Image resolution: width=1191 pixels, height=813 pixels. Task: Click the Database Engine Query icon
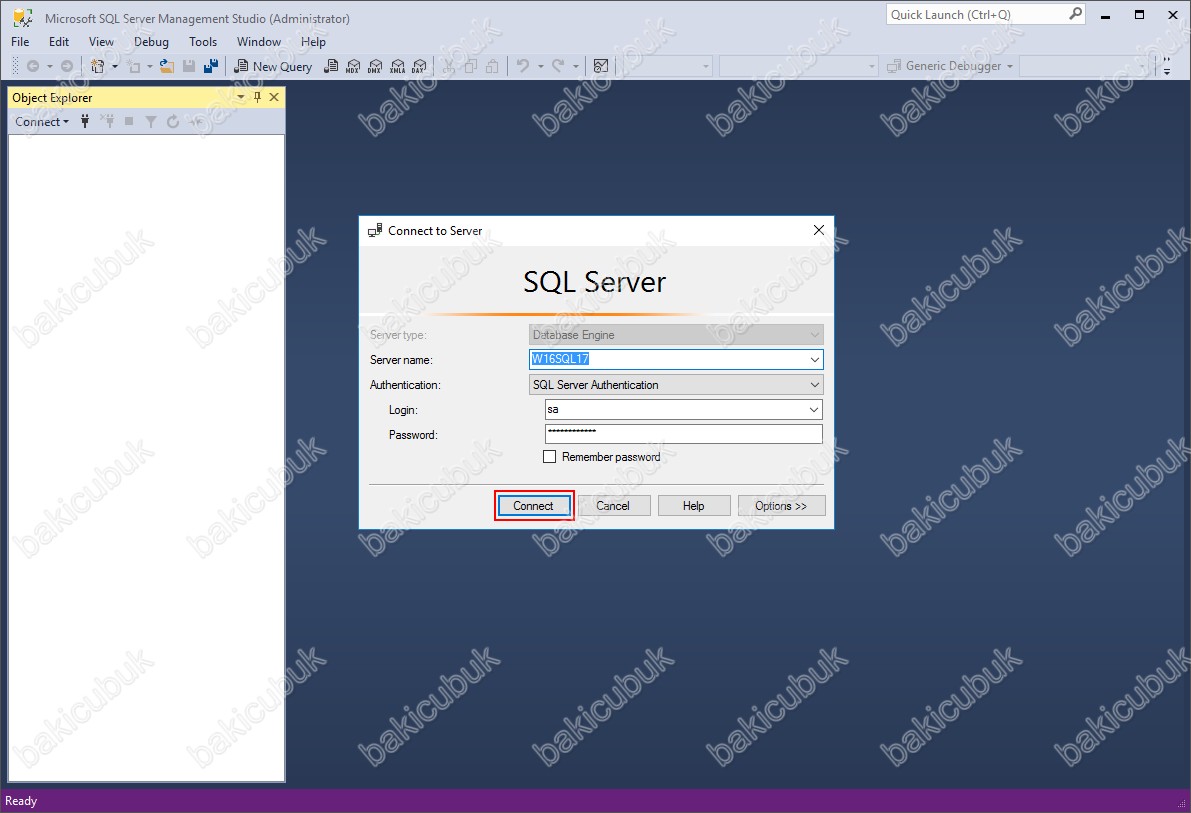pyautogui.click(x=330, y=66)
